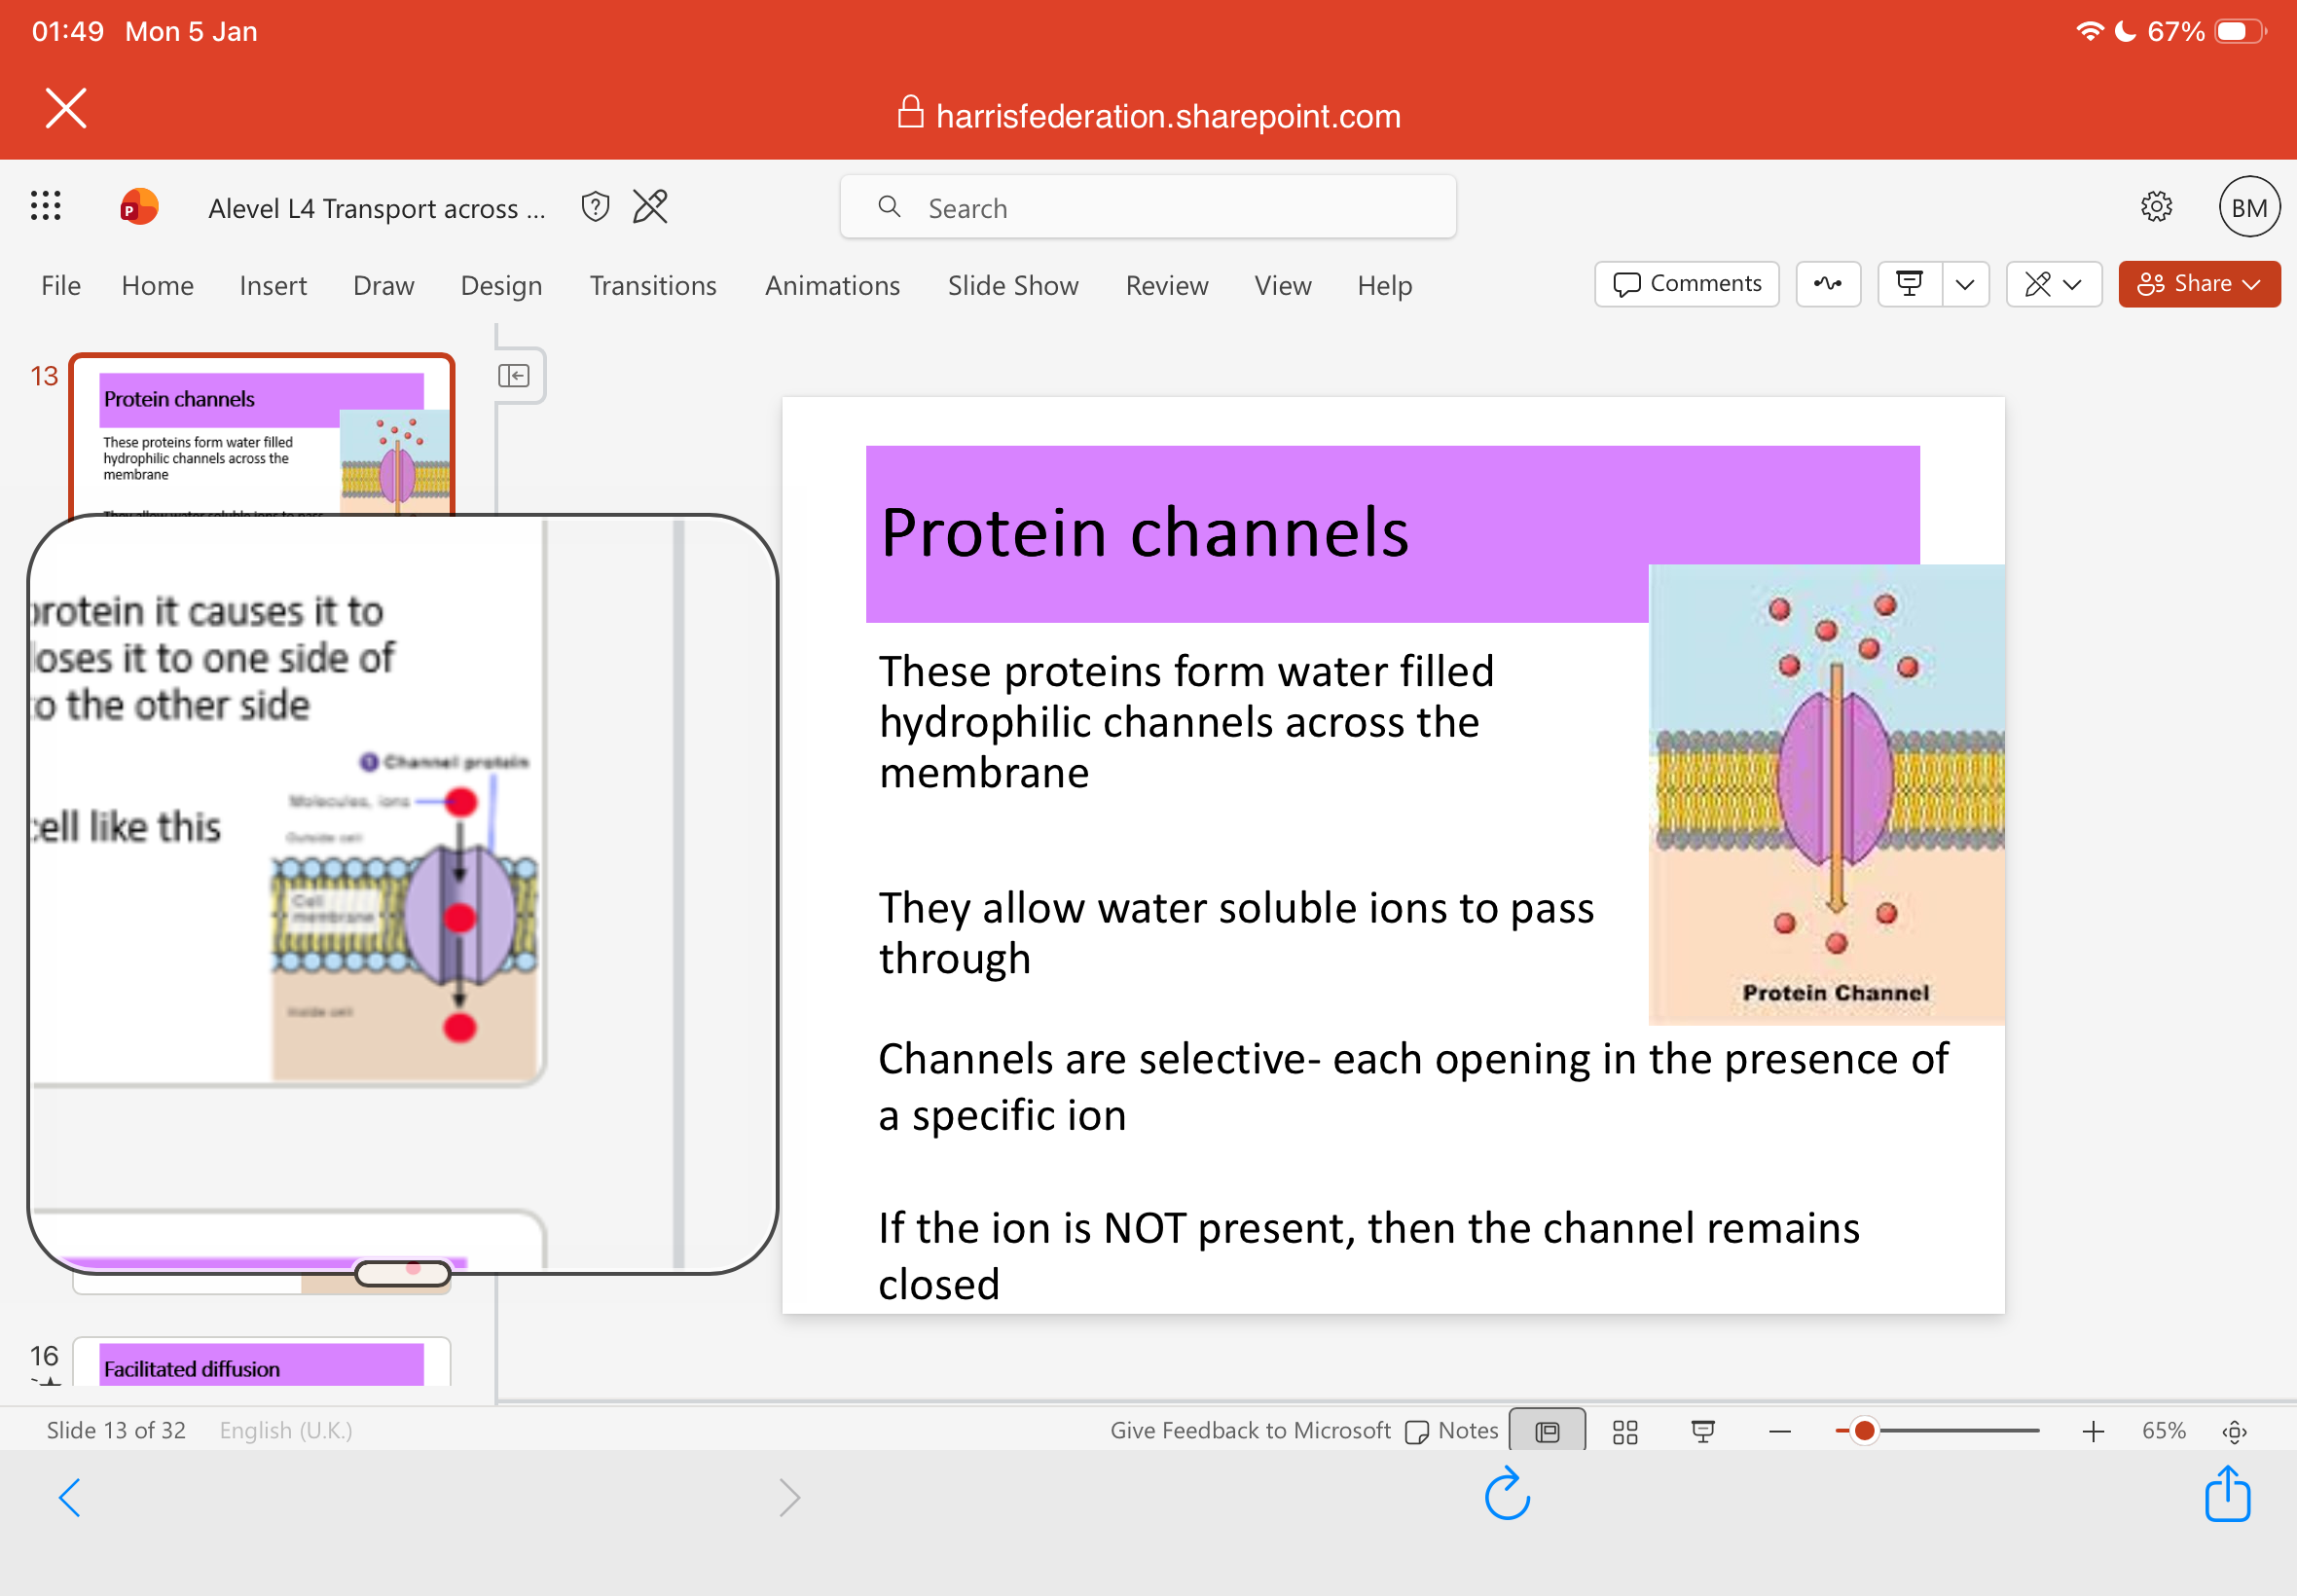Image resolution: width=2297 pixels, height=1596 pixels.
Task: Expand the Present mode dropdown chevron
Action: pyautogui.click(x=1965, y=284)
